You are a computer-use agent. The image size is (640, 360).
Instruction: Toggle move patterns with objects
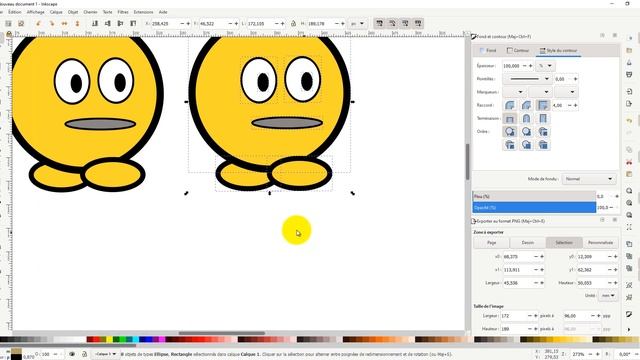coord(418,23)
